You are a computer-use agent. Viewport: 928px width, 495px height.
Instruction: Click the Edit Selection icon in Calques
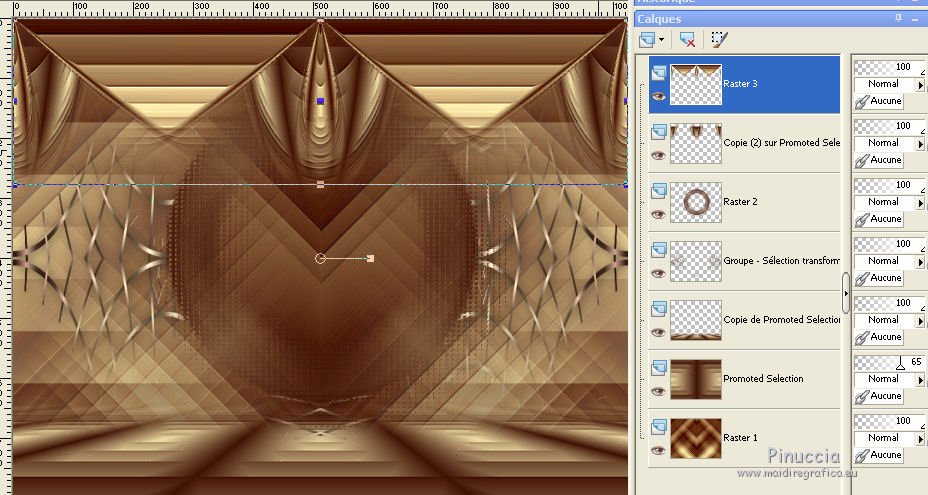719,39
